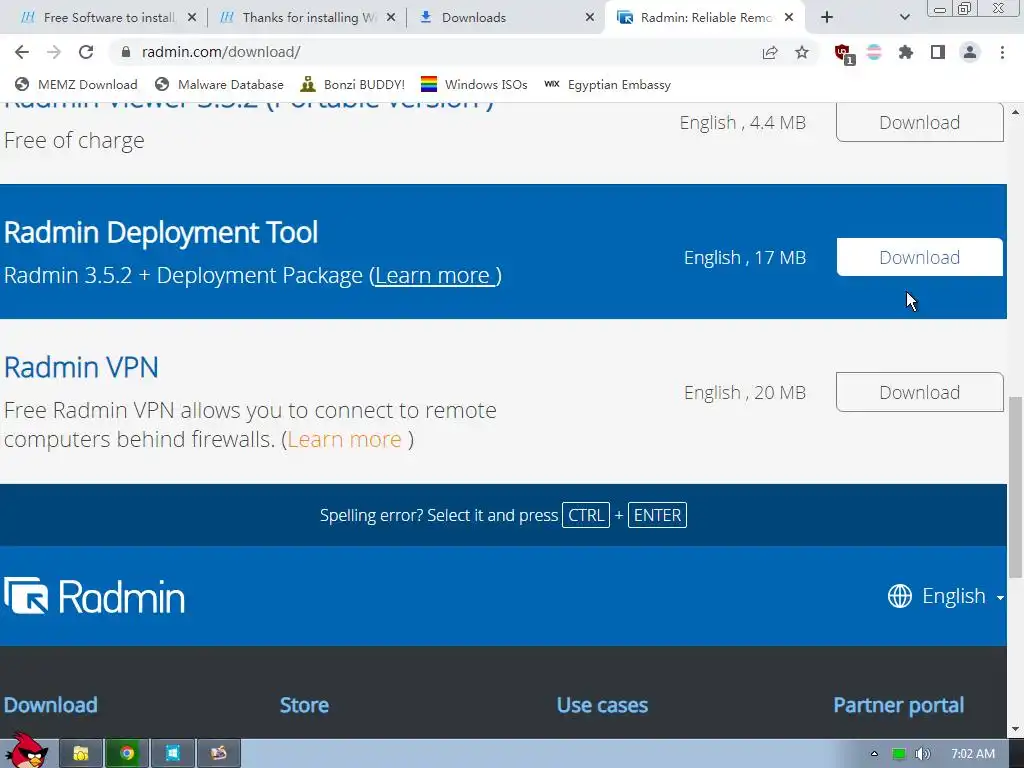Open the Malware Database bookmark
Viewport: 1024px width, 768px height.
[219, 84]
